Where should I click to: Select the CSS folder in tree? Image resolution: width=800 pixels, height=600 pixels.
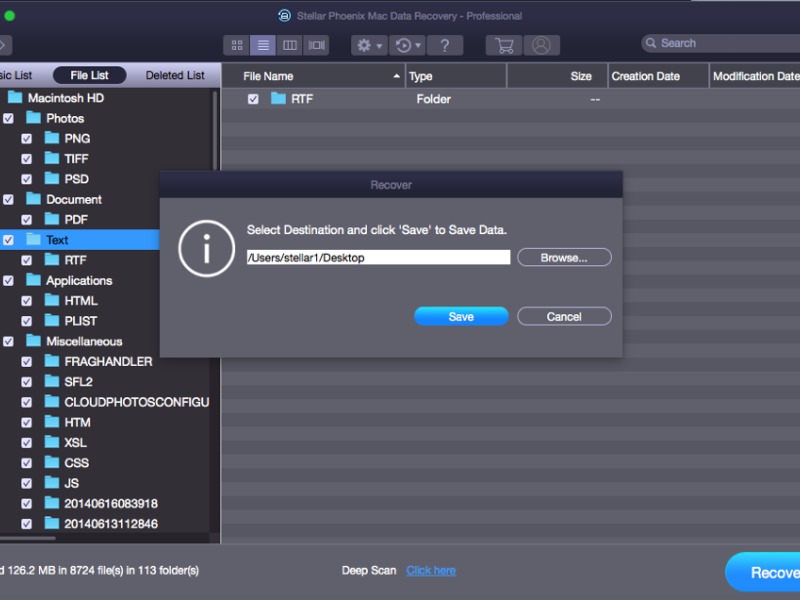coord(77,463)
